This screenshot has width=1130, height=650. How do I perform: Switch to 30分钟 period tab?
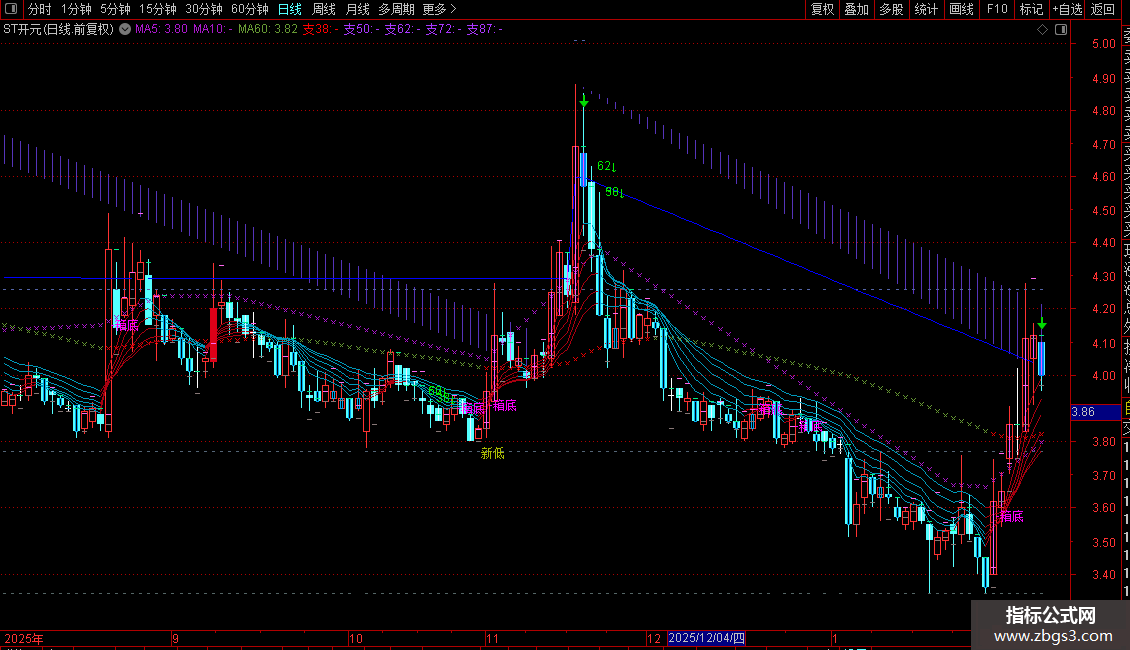203,9
